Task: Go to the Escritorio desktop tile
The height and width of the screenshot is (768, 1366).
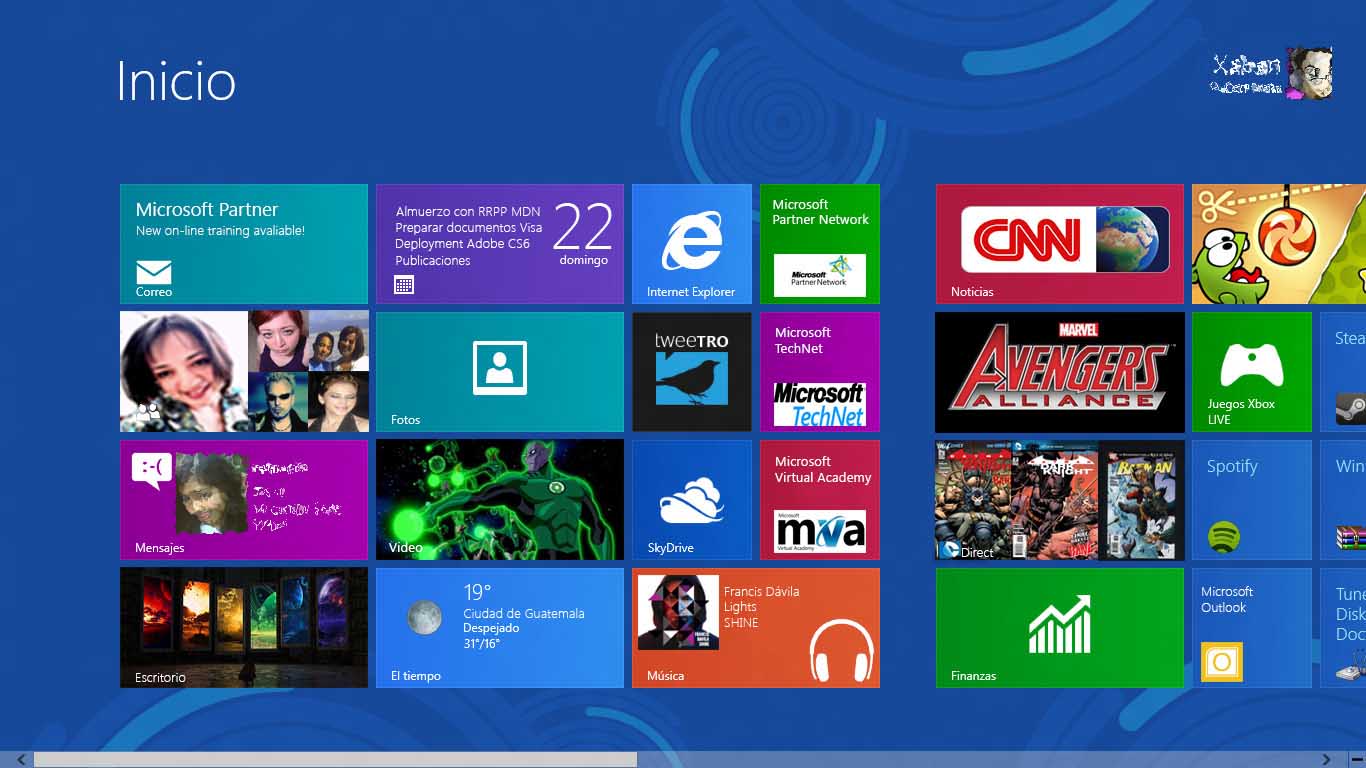Action: (x=244, y=628)
